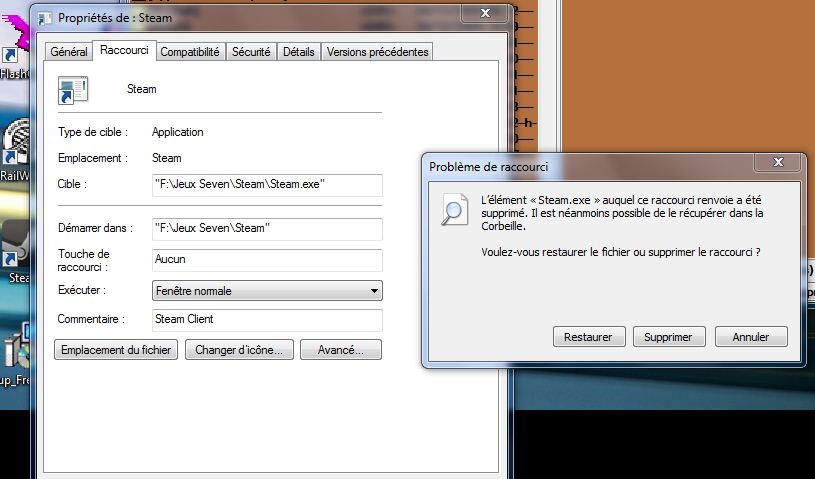Close the Problème de raccourci dialog

click(x=778, y=162)
